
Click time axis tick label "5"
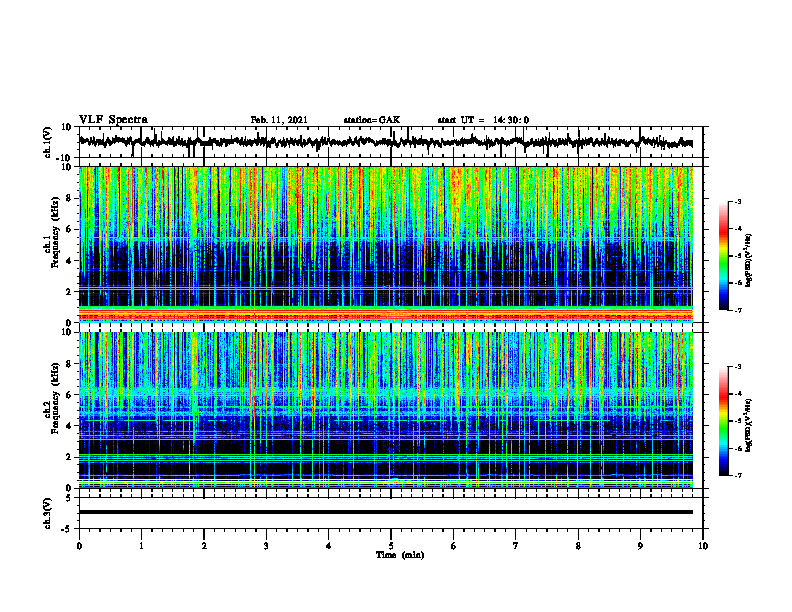pos(391,546)
